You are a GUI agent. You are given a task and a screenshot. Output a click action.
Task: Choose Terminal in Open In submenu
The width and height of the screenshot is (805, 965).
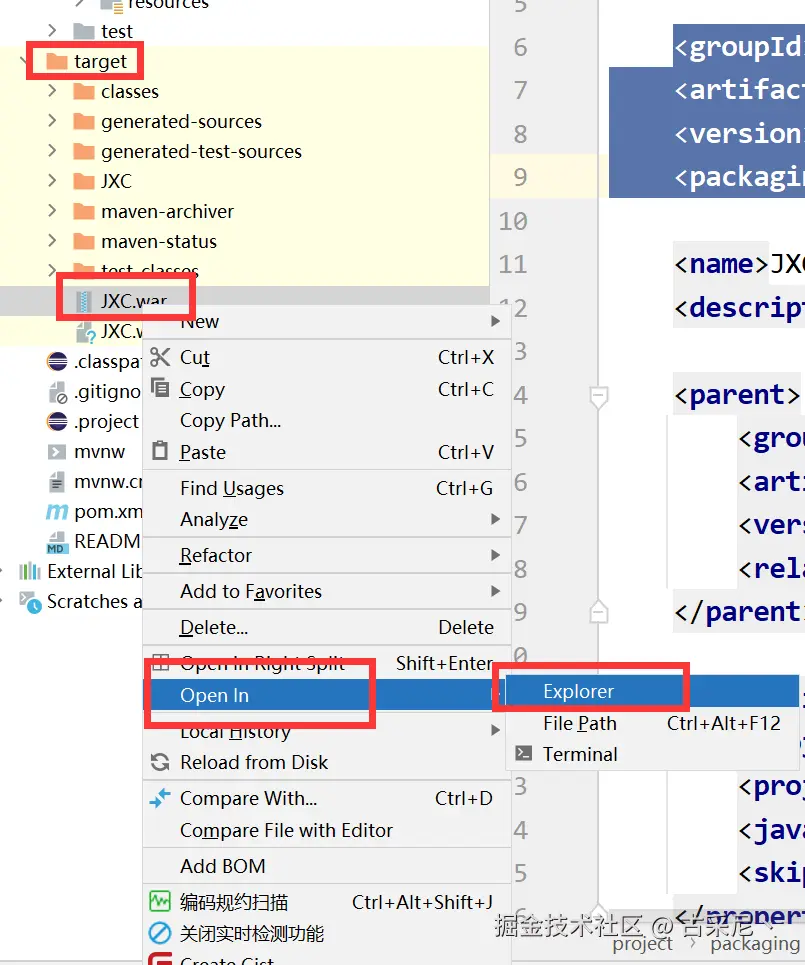(652, 754)
